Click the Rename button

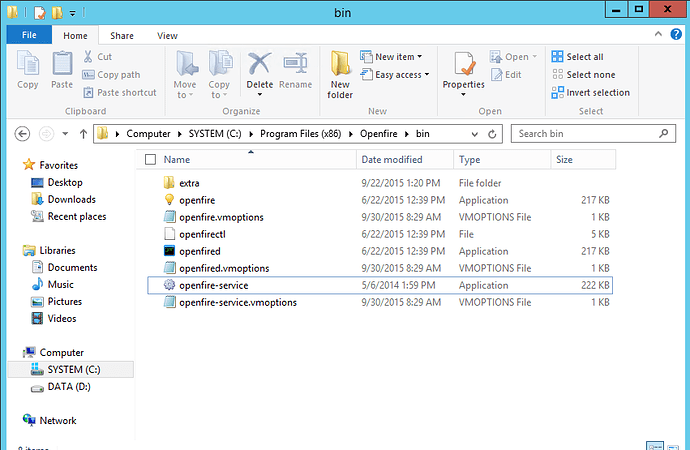tap(296, 70)
